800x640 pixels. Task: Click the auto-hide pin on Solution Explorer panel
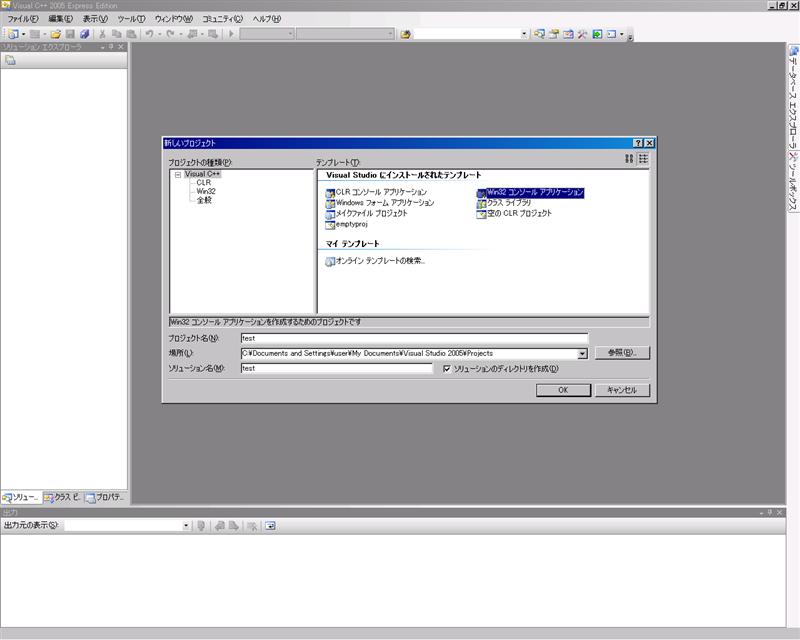111,47
